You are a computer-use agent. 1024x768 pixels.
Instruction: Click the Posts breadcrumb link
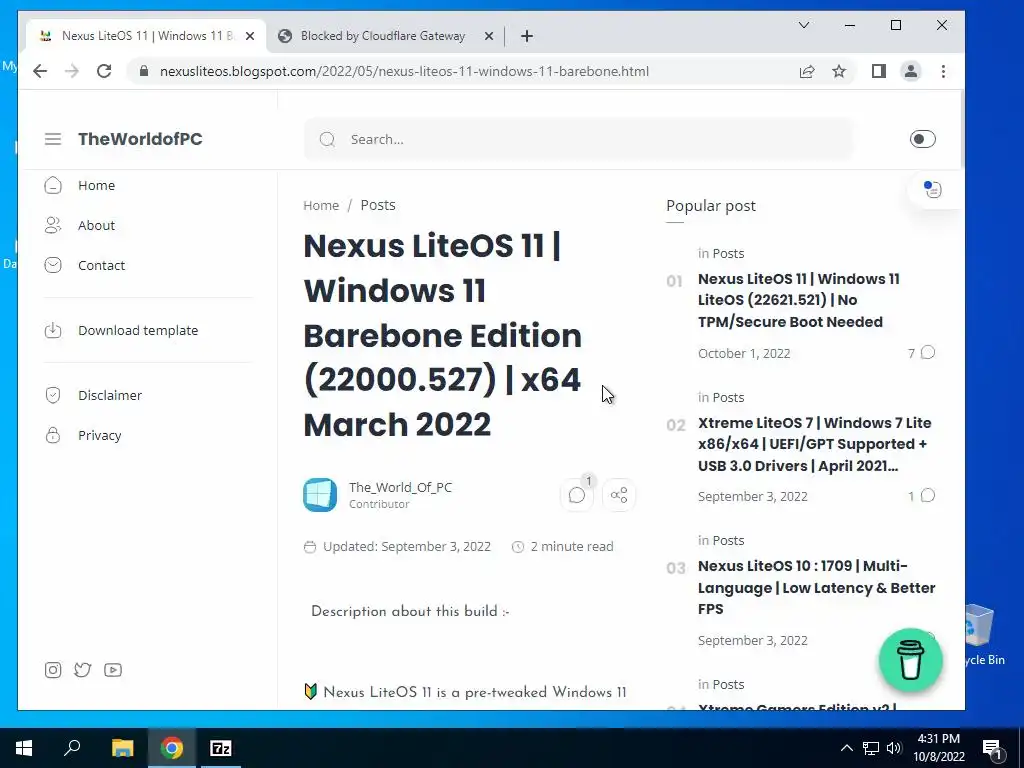point(377,205)
